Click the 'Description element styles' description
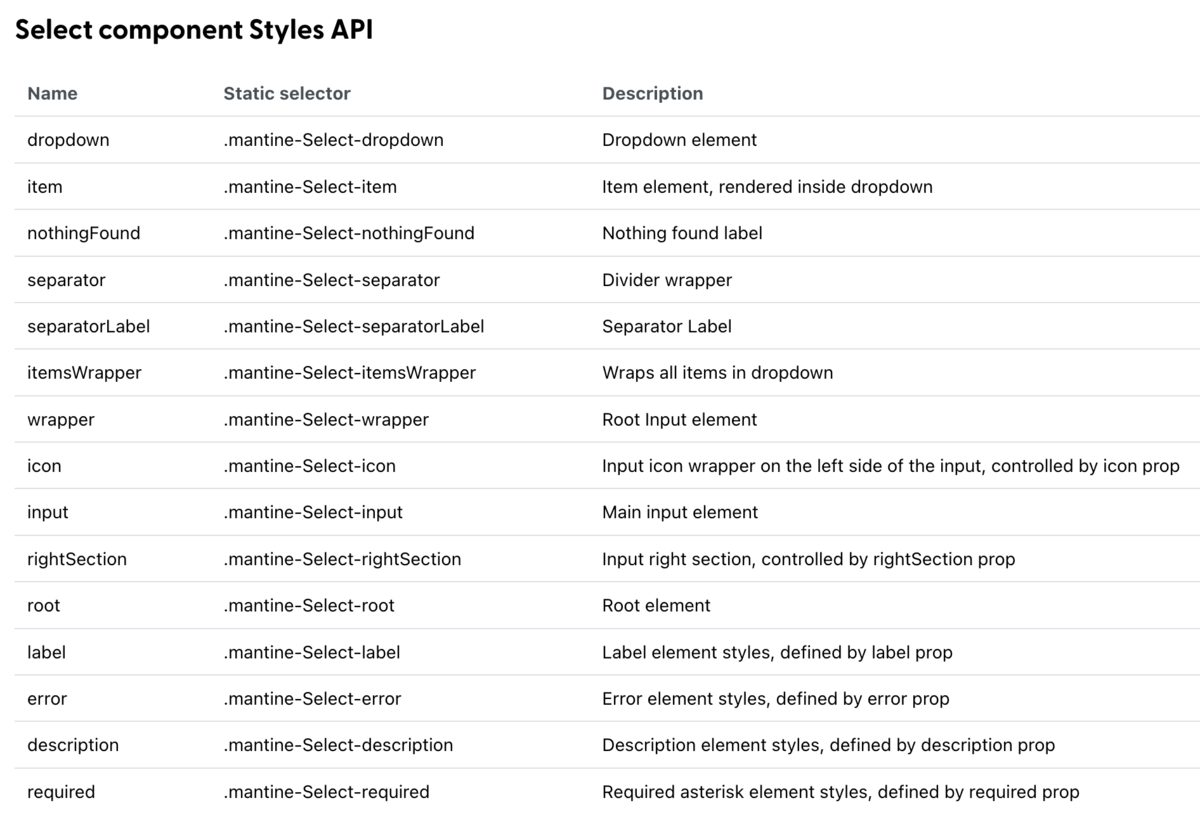Screen dimensions: 1200x817 pos(828,745)
